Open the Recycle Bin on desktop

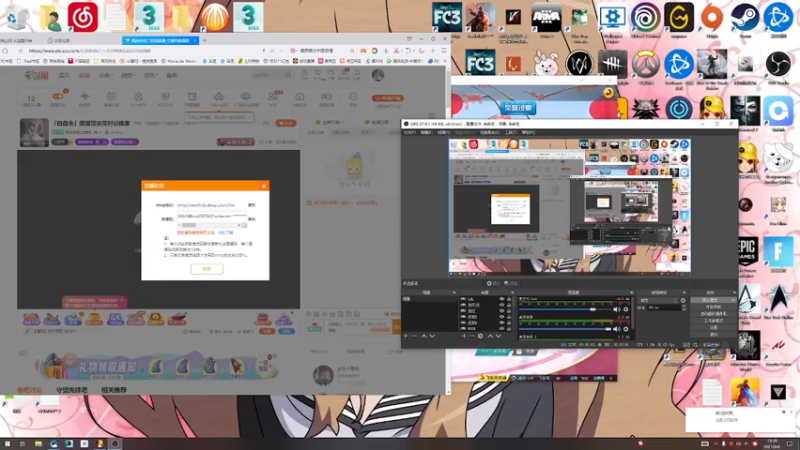(16, 17)
